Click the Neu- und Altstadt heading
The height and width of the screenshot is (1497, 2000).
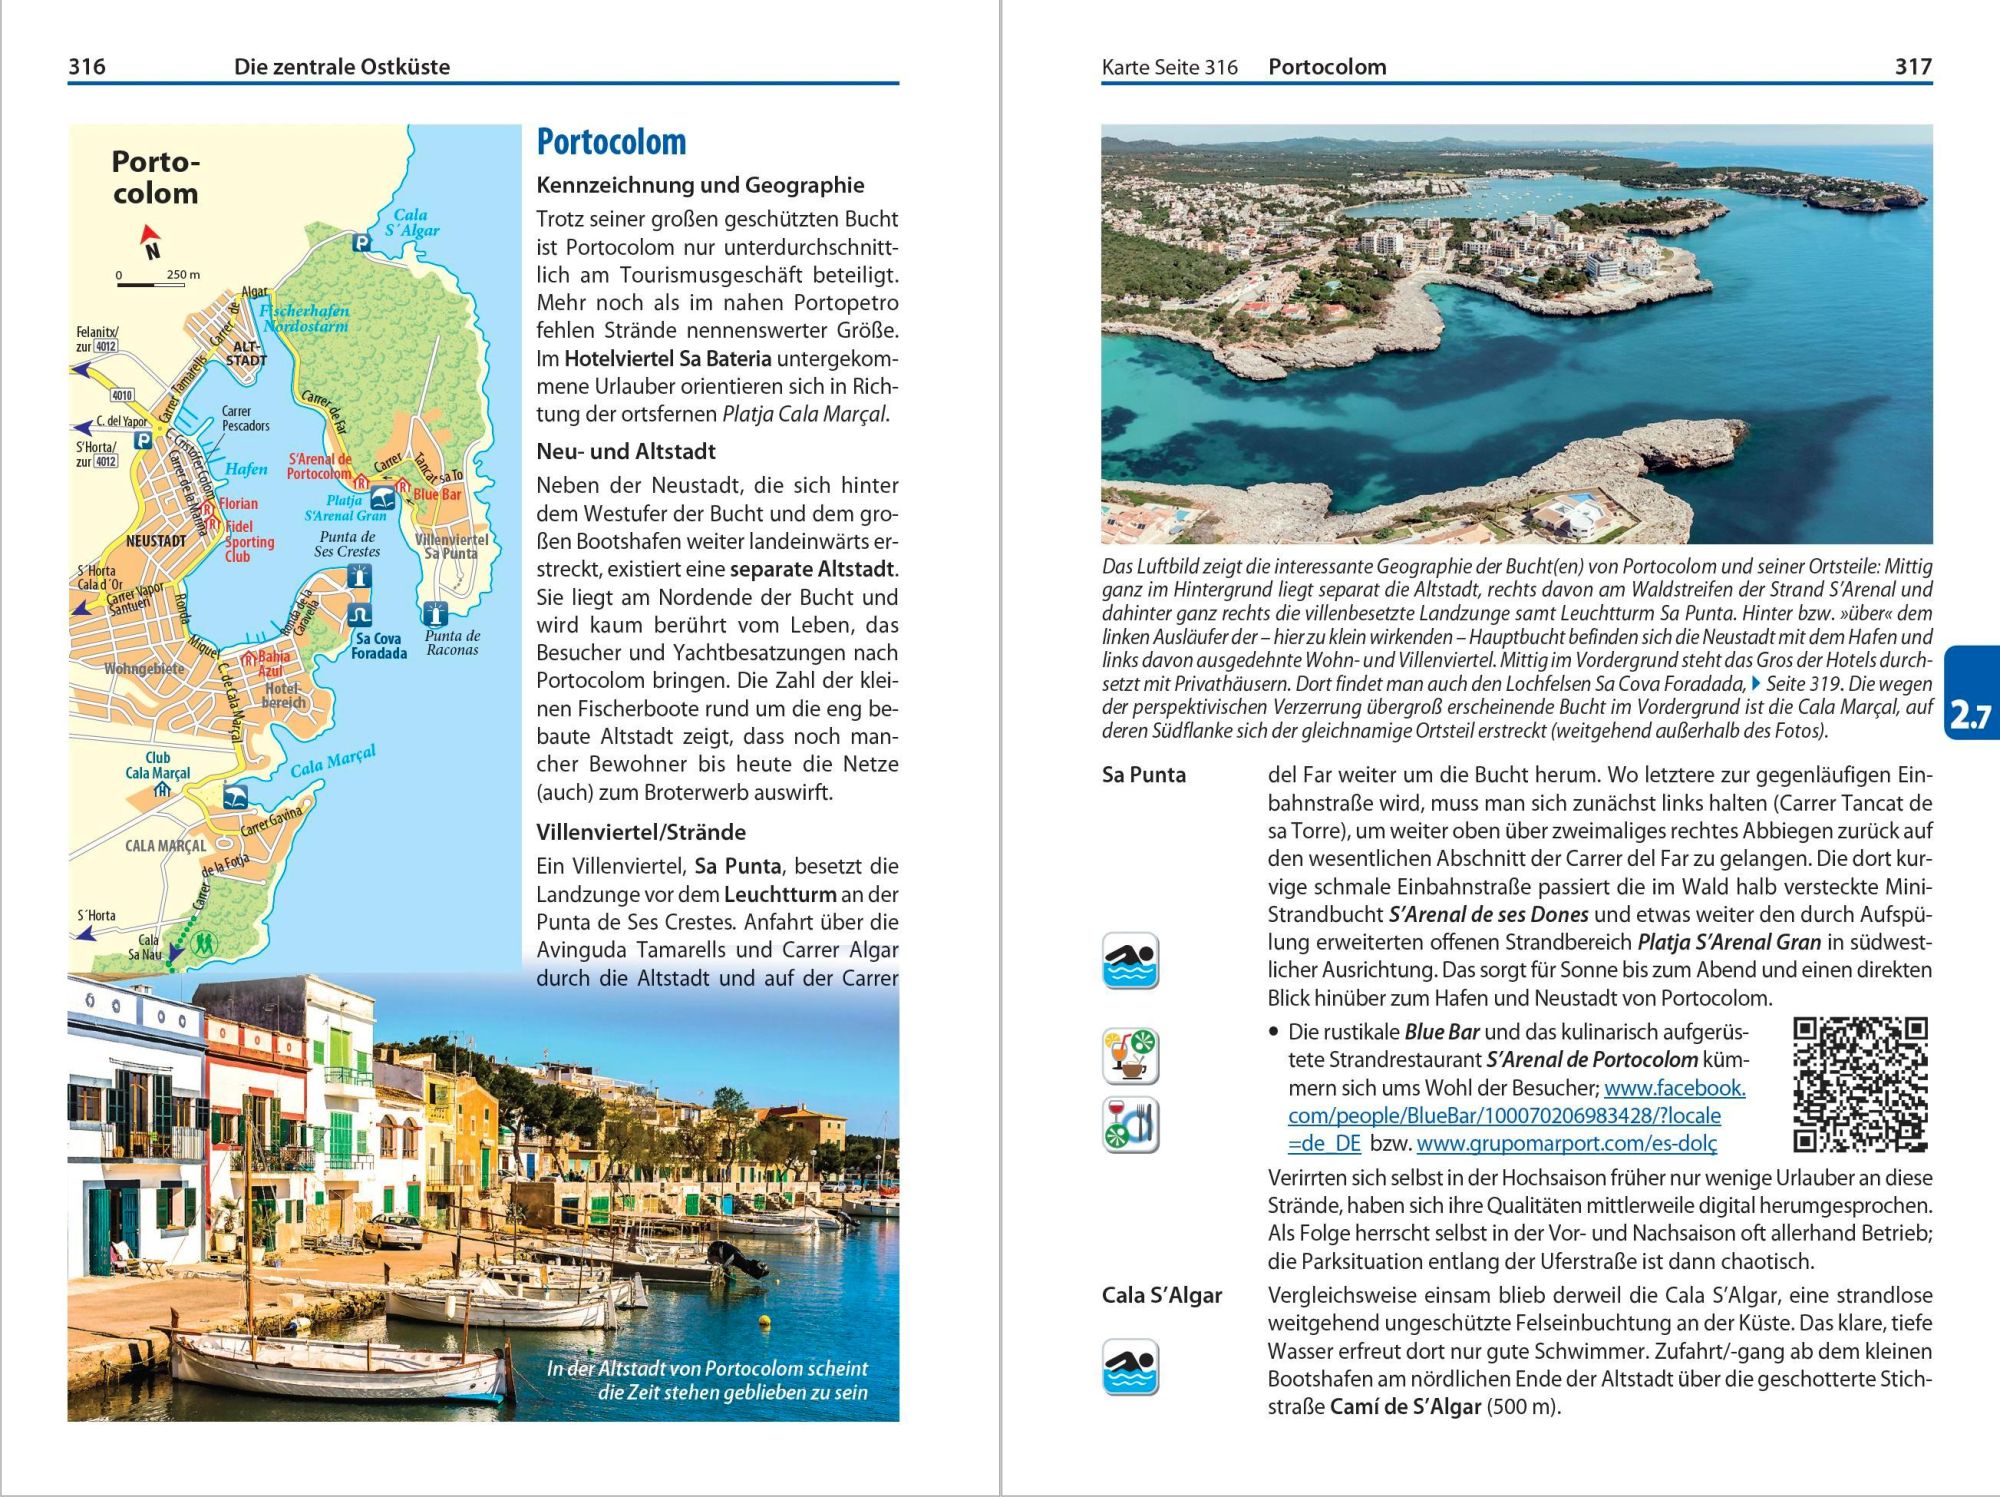click(x=626, y=451)
